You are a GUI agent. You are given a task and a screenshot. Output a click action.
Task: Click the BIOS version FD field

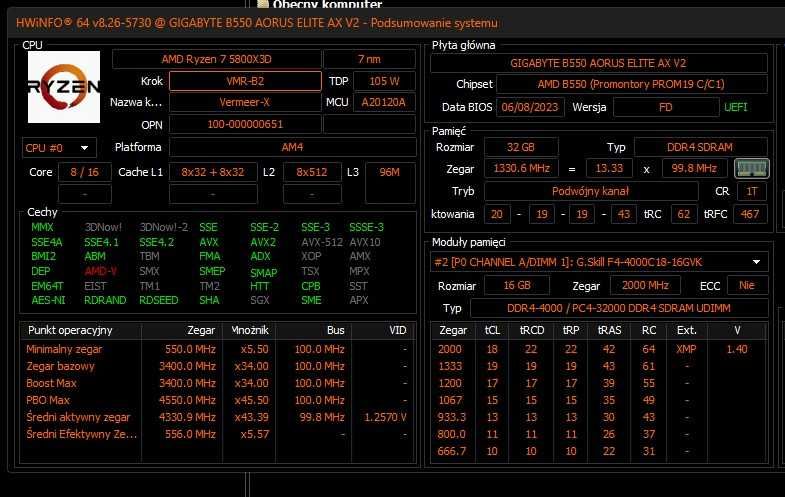pos(666,107)
